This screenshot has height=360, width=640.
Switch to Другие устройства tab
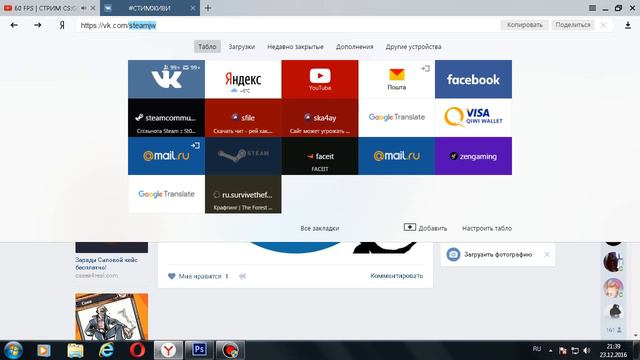coord(413,47)
